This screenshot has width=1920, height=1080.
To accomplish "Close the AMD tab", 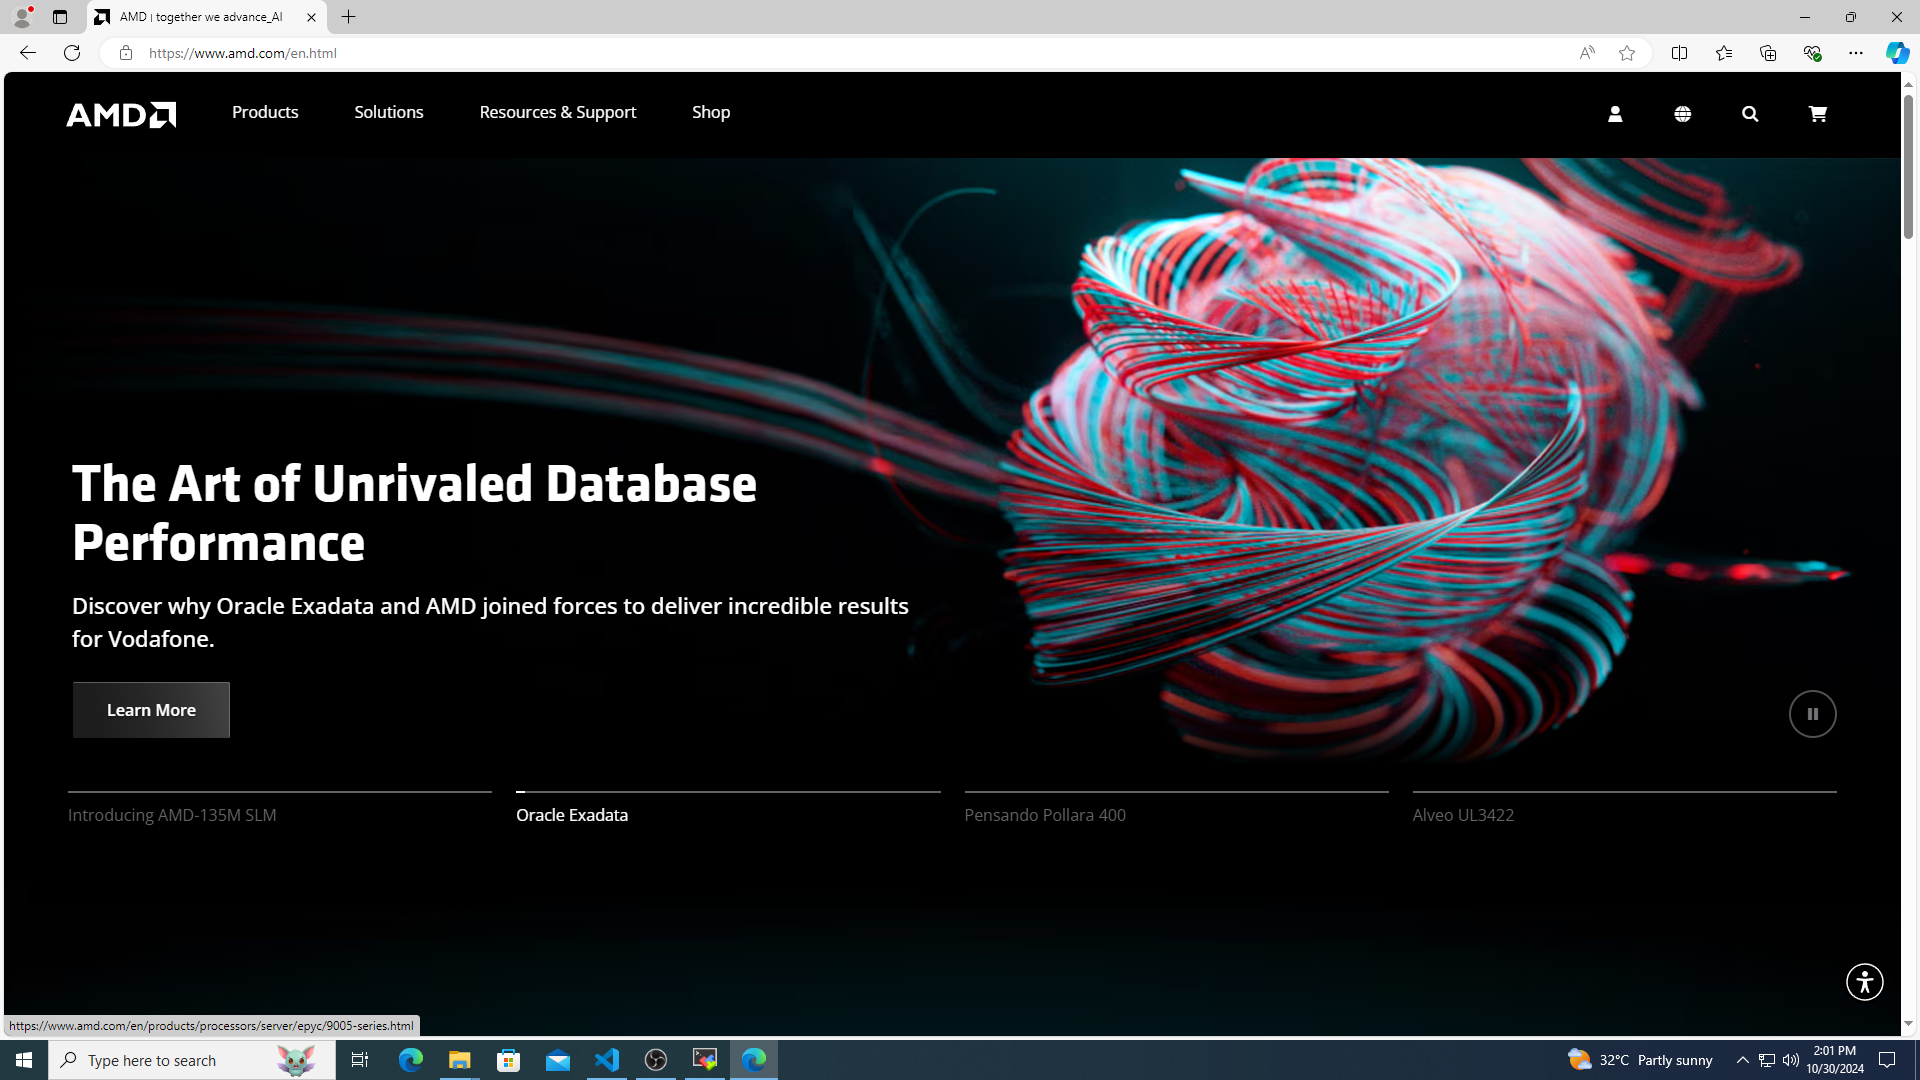I will pos(311,17).
